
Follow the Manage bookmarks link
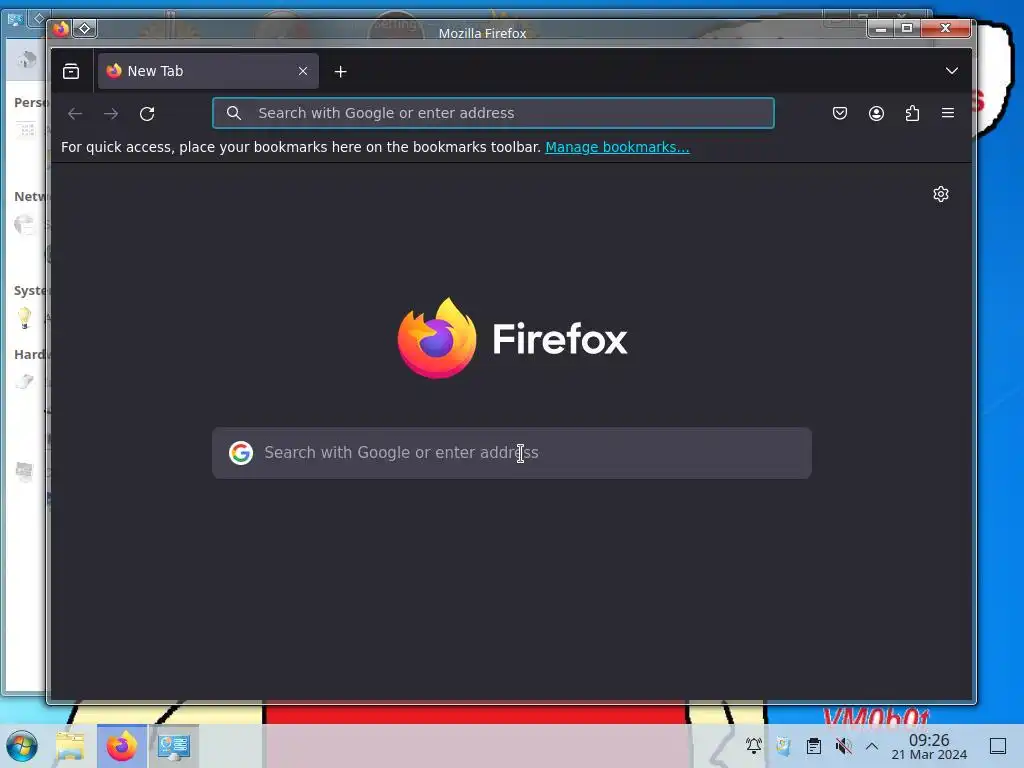[x=617, y=147]
